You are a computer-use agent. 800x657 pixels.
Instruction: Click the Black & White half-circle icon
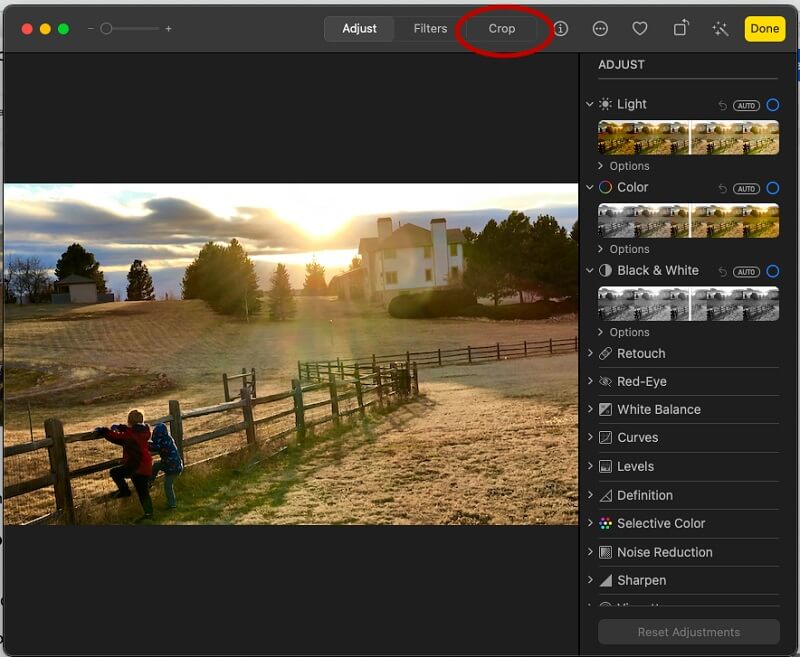click(605, 270)
